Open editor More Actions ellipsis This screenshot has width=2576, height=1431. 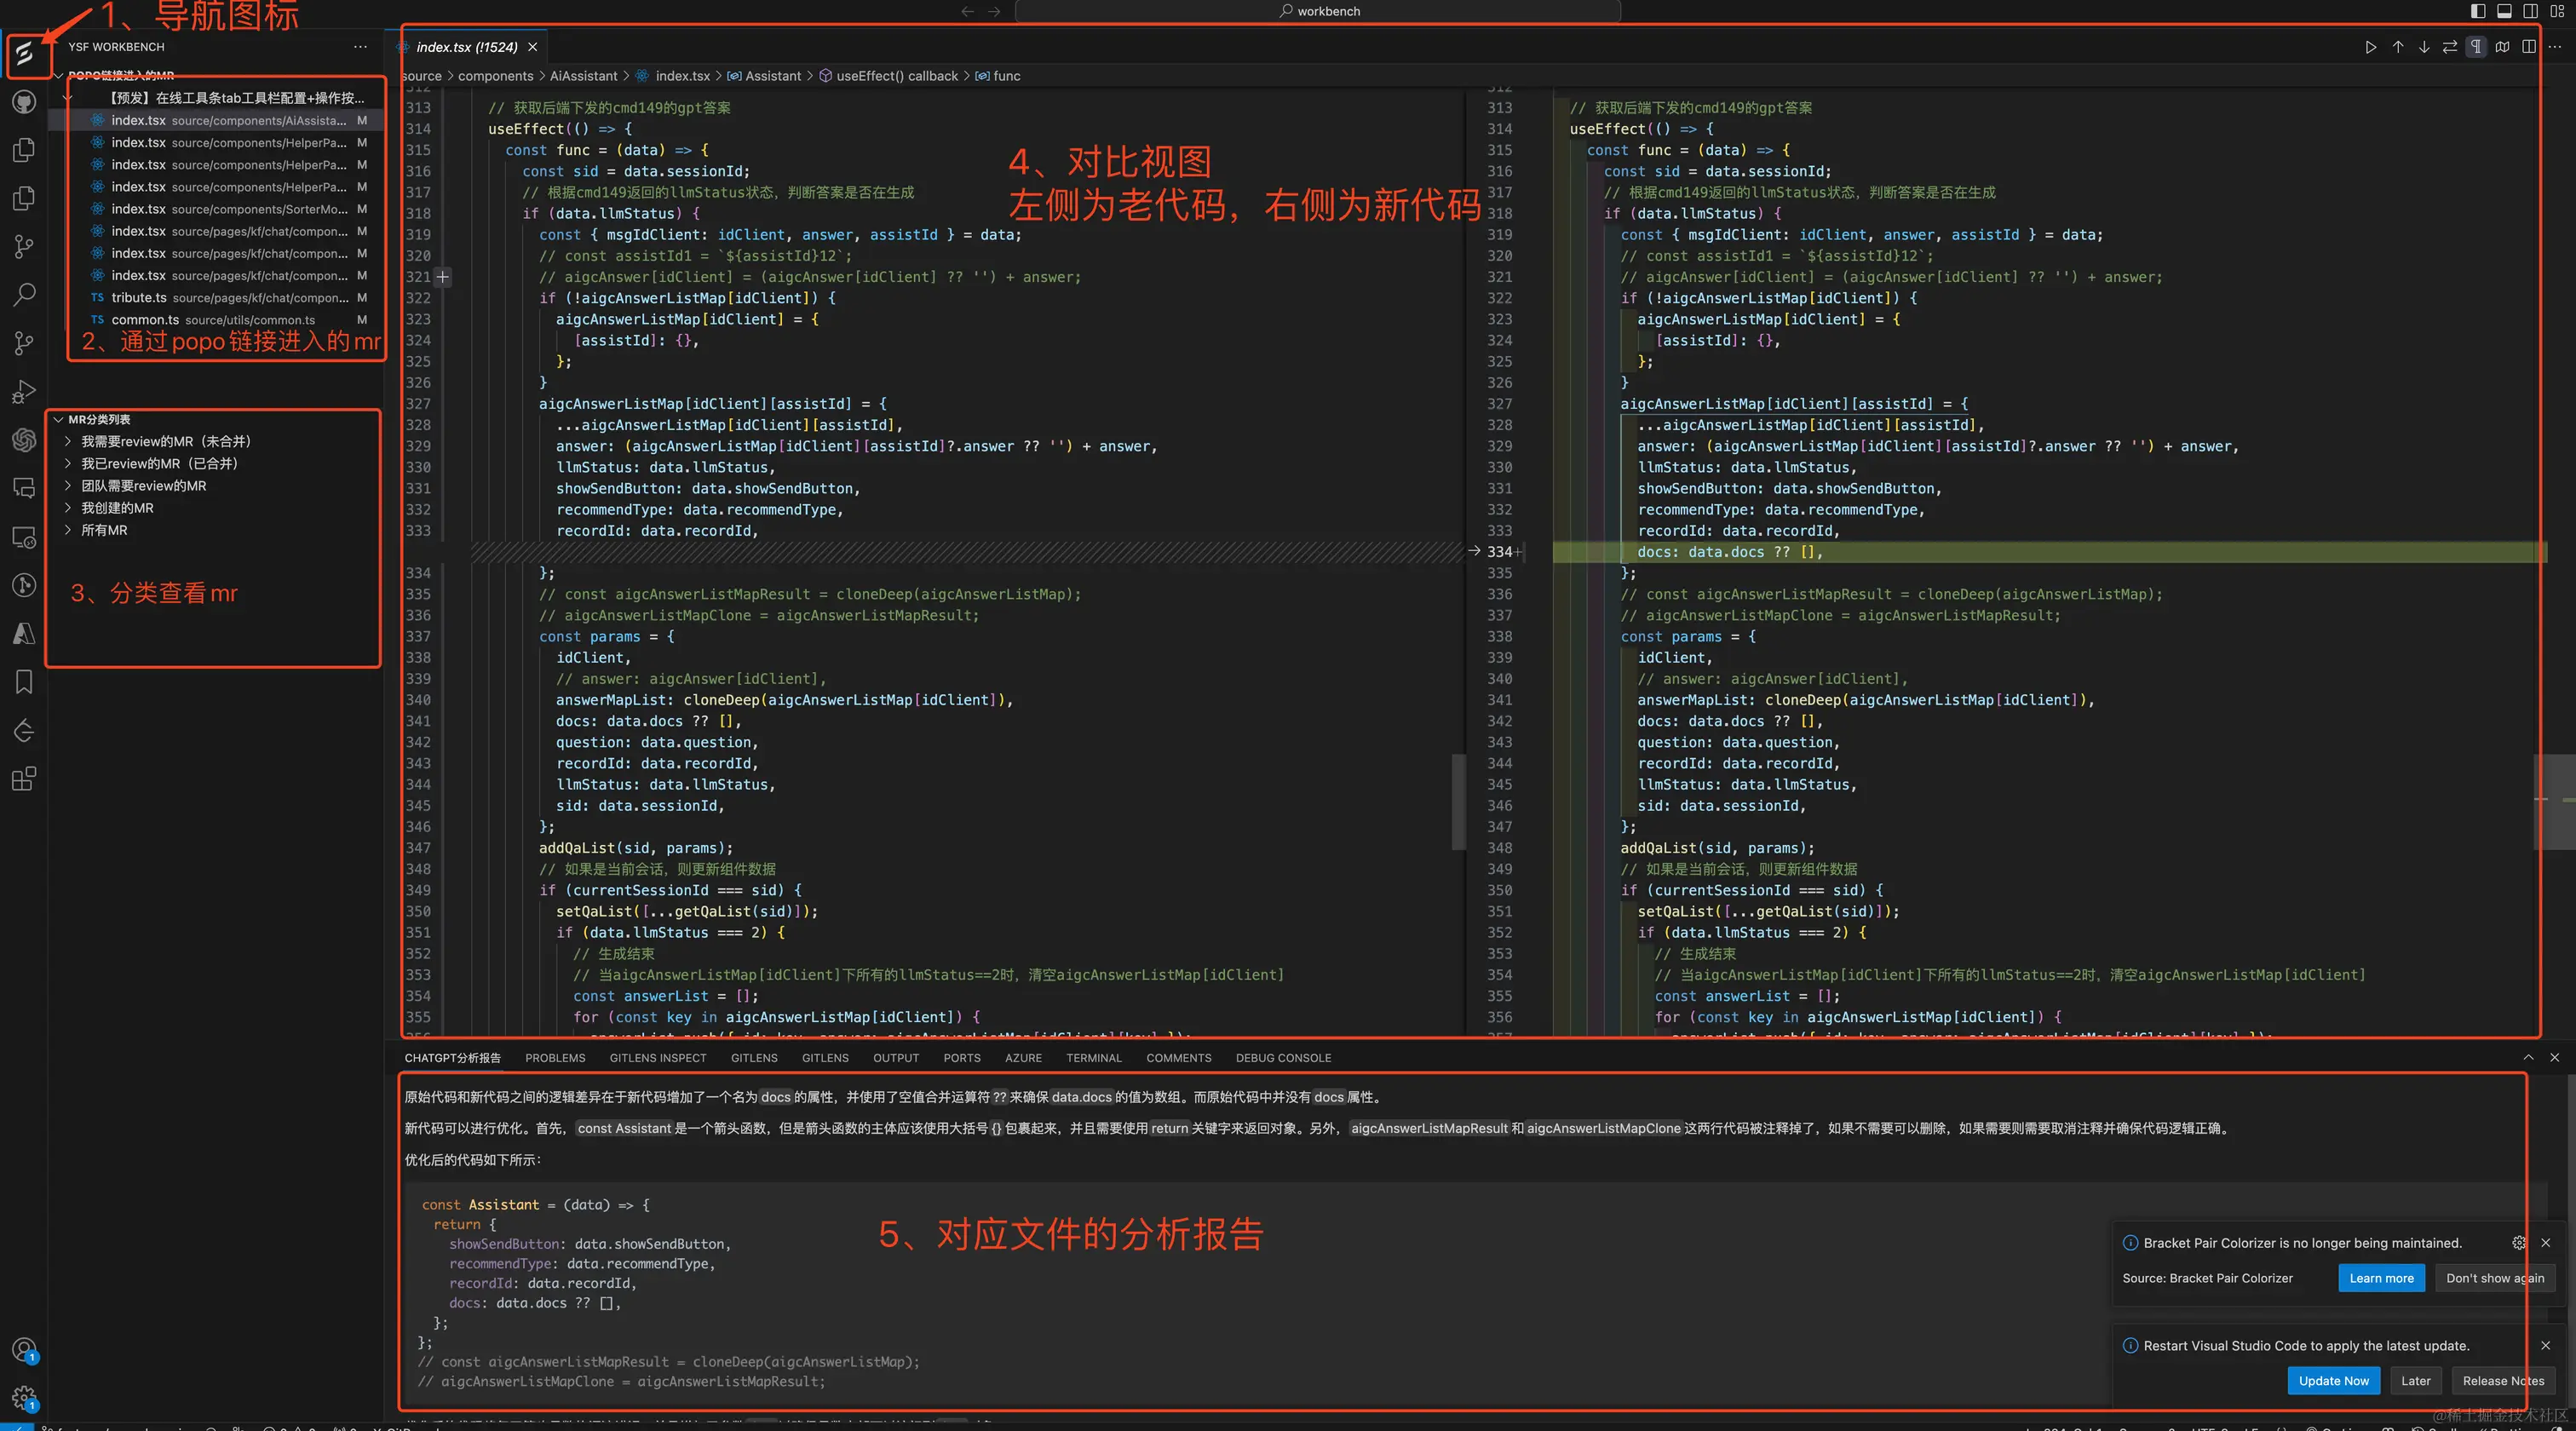[2555, 47]
